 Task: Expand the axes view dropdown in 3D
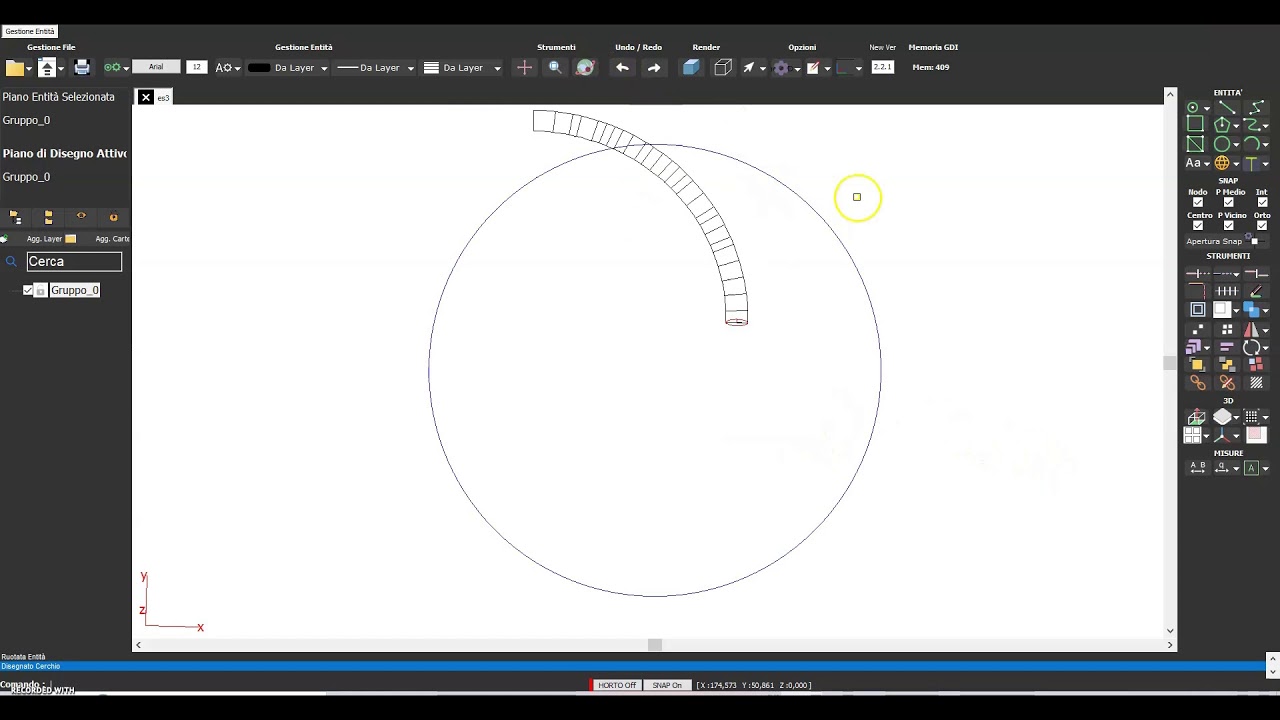tap(1236, 436)
